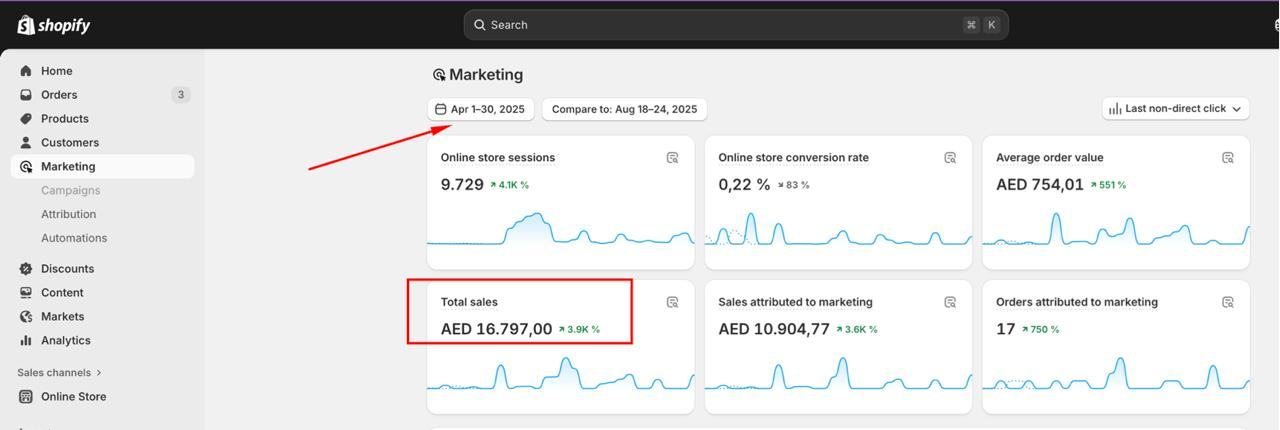The width and height of the screenshot is (1280, 430).
Task: Click the magnifier icon in search bar
Action: (480, 25)
